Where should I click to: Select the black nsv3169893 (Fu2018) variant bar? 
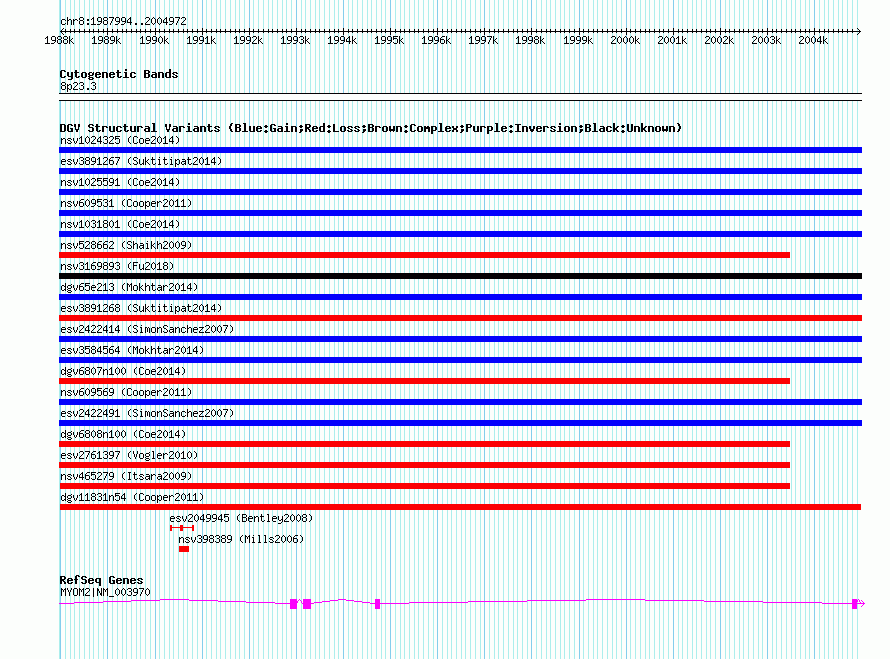click(460, 276)
